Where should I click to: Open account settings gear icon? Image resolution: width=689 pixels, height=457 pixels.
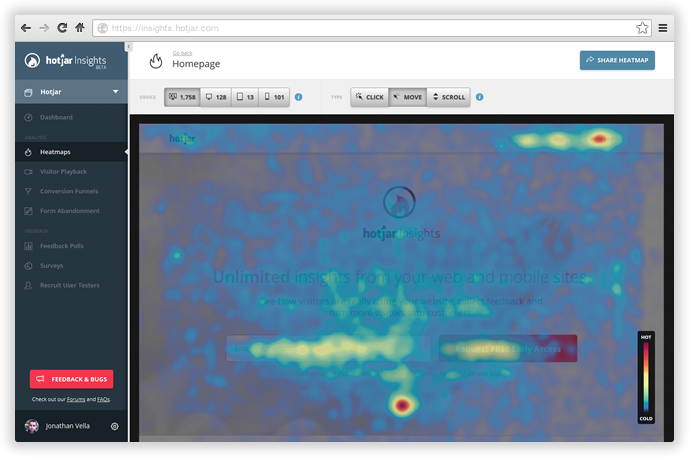coord(115,426)
